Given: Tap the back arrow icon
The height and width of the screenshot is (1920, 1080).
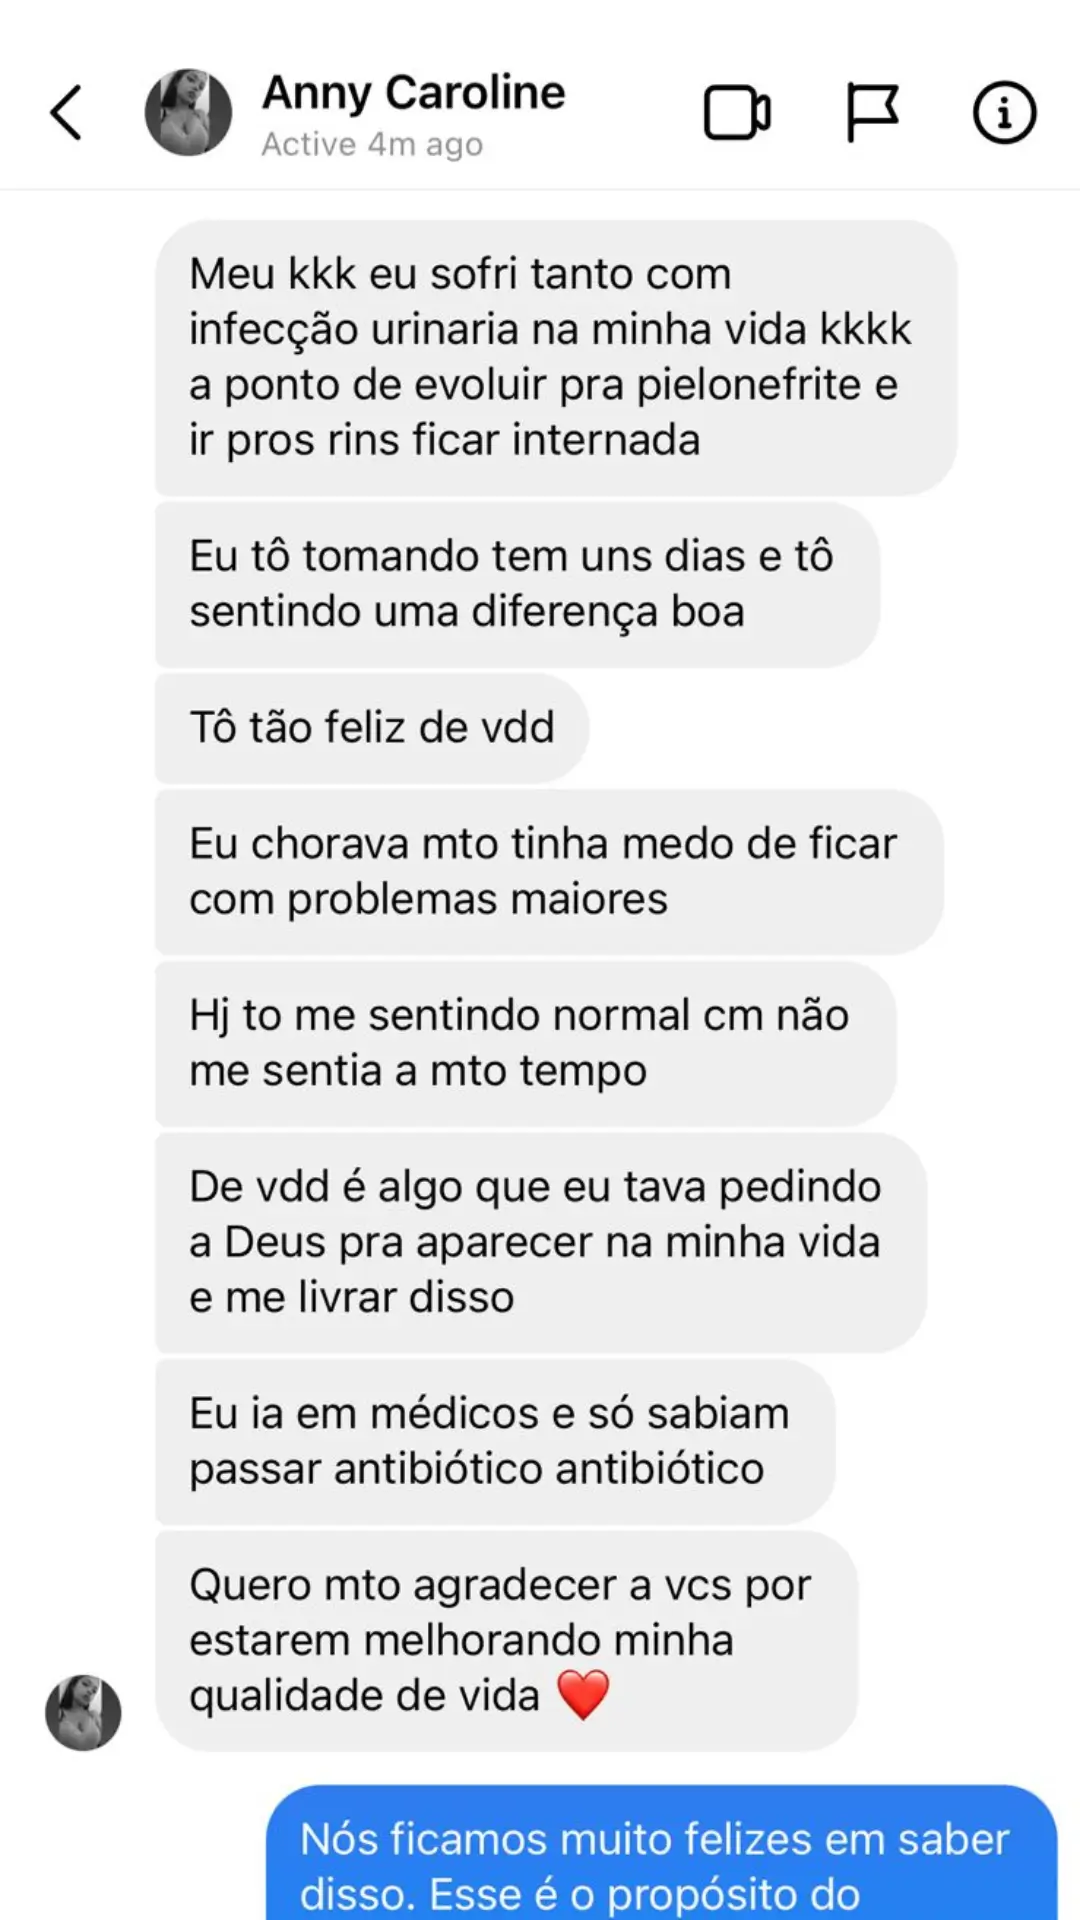Looking at the screenshot, I should 66,112.
